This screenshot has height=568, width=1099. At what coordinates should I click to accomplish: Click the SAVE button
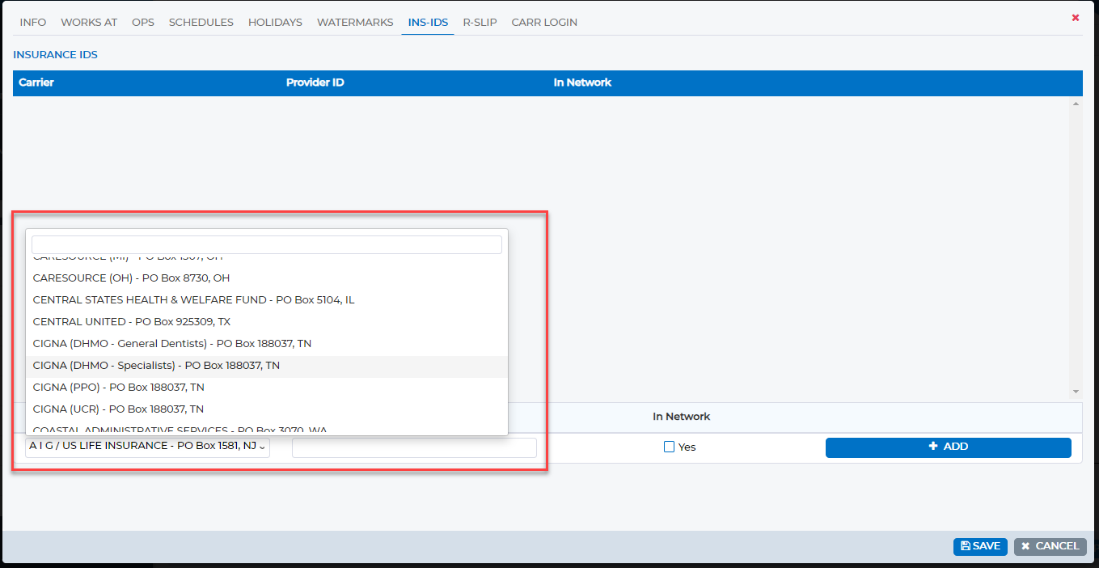pyautogui.click(x=980, y=546)
